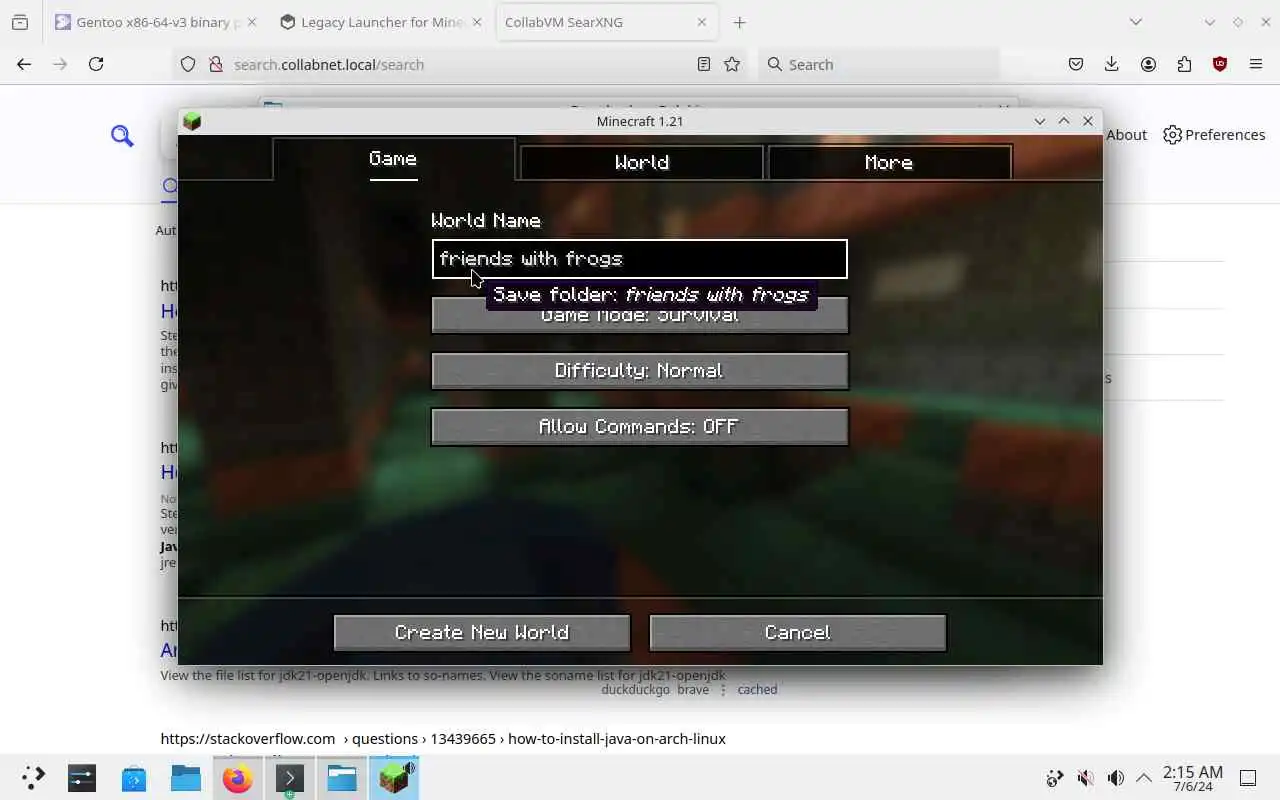
Task: Go forward to the next page
Action: [60, 64]
